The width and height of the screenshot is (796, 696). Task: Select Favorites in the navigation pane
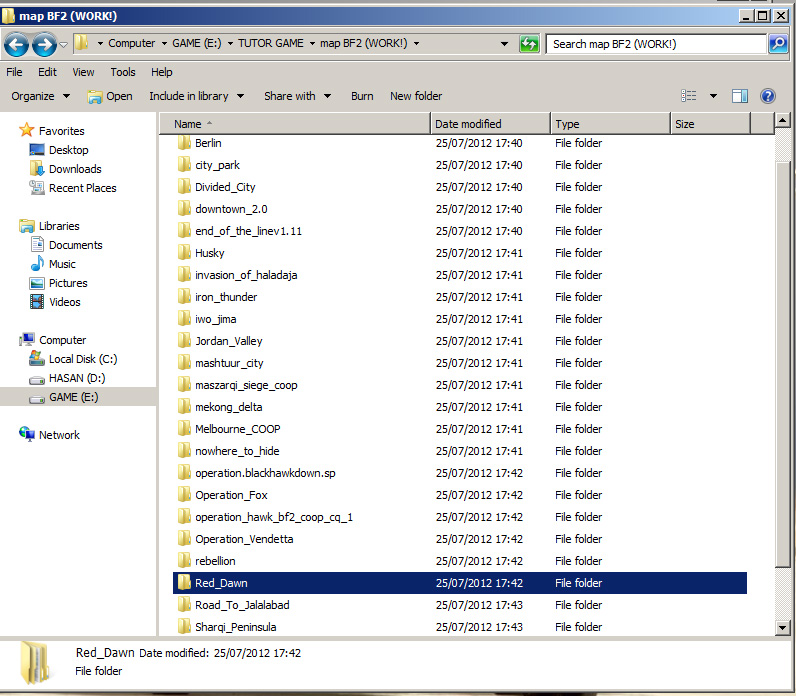[61, 131]
